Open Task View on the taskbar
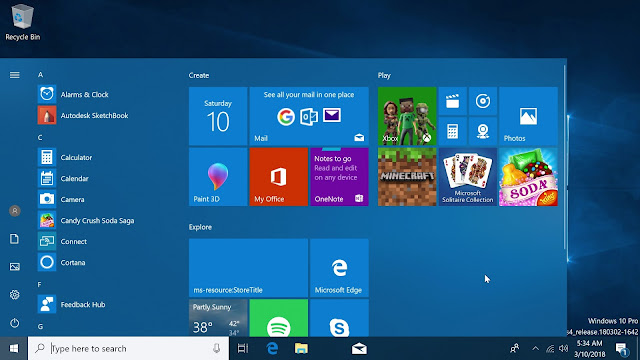Screen dimensions: 640x360 point(242,349)
